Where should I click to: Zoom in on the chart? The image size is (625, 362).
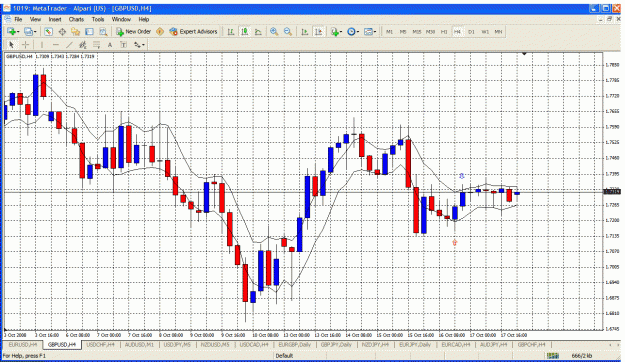coord(274,32)
